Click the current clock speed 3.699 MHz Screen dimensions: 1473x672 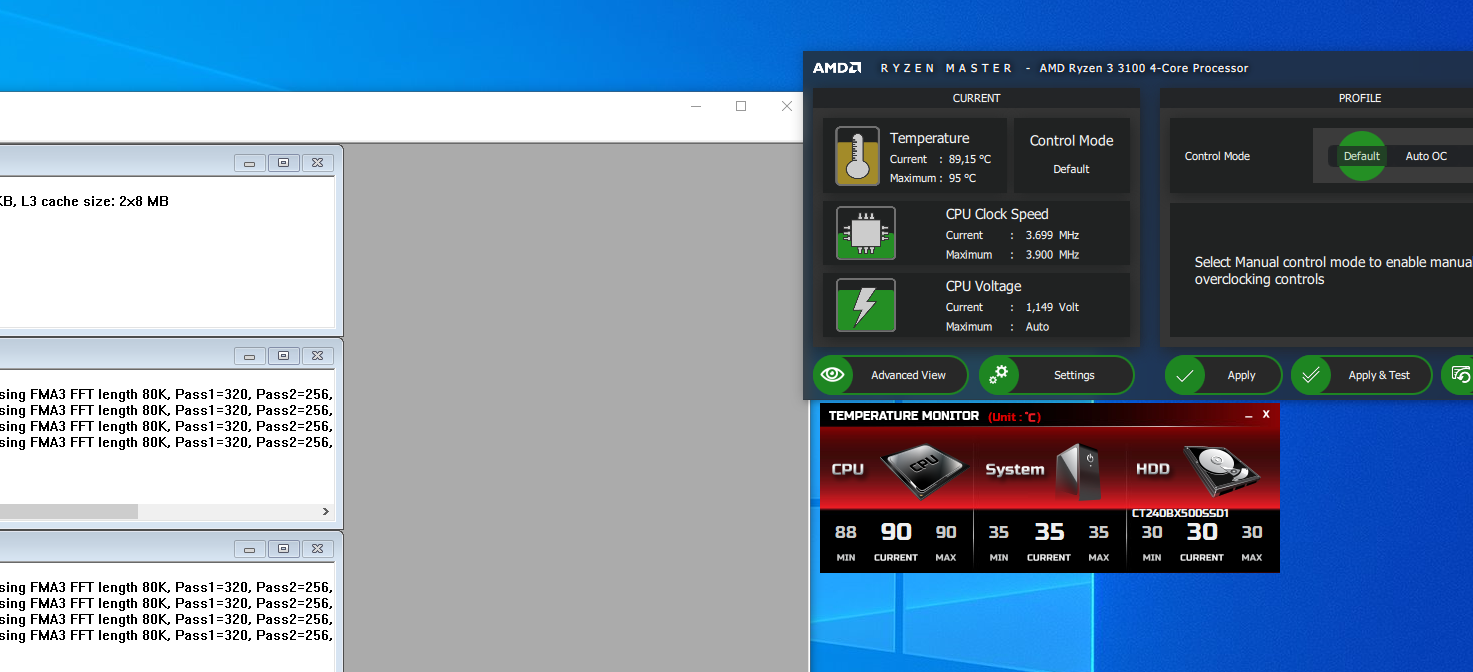tap(1052, 235)
